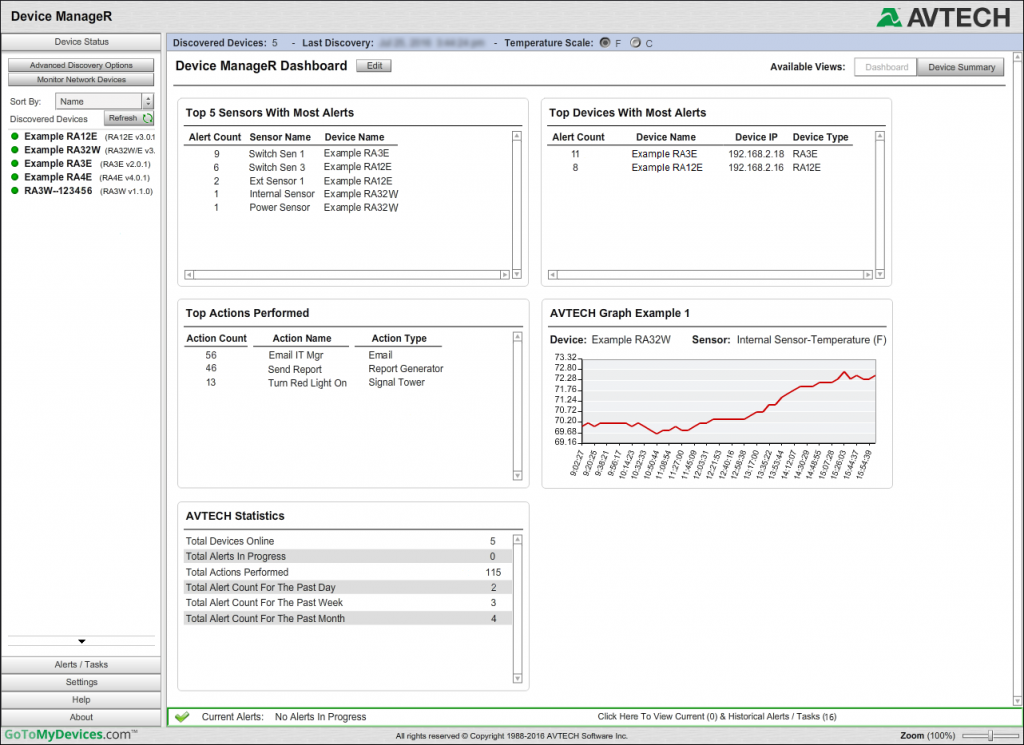Click Monitor Network Devices
Image resolution: width=1024 pixels, height=745 pixels.
tap(80, 79)
